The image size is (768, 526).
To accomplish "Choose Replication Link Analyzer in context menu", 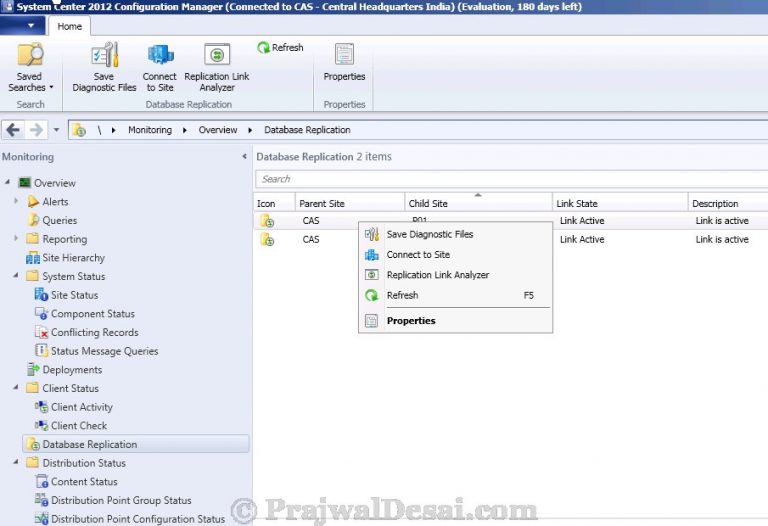I will [456, 275].
